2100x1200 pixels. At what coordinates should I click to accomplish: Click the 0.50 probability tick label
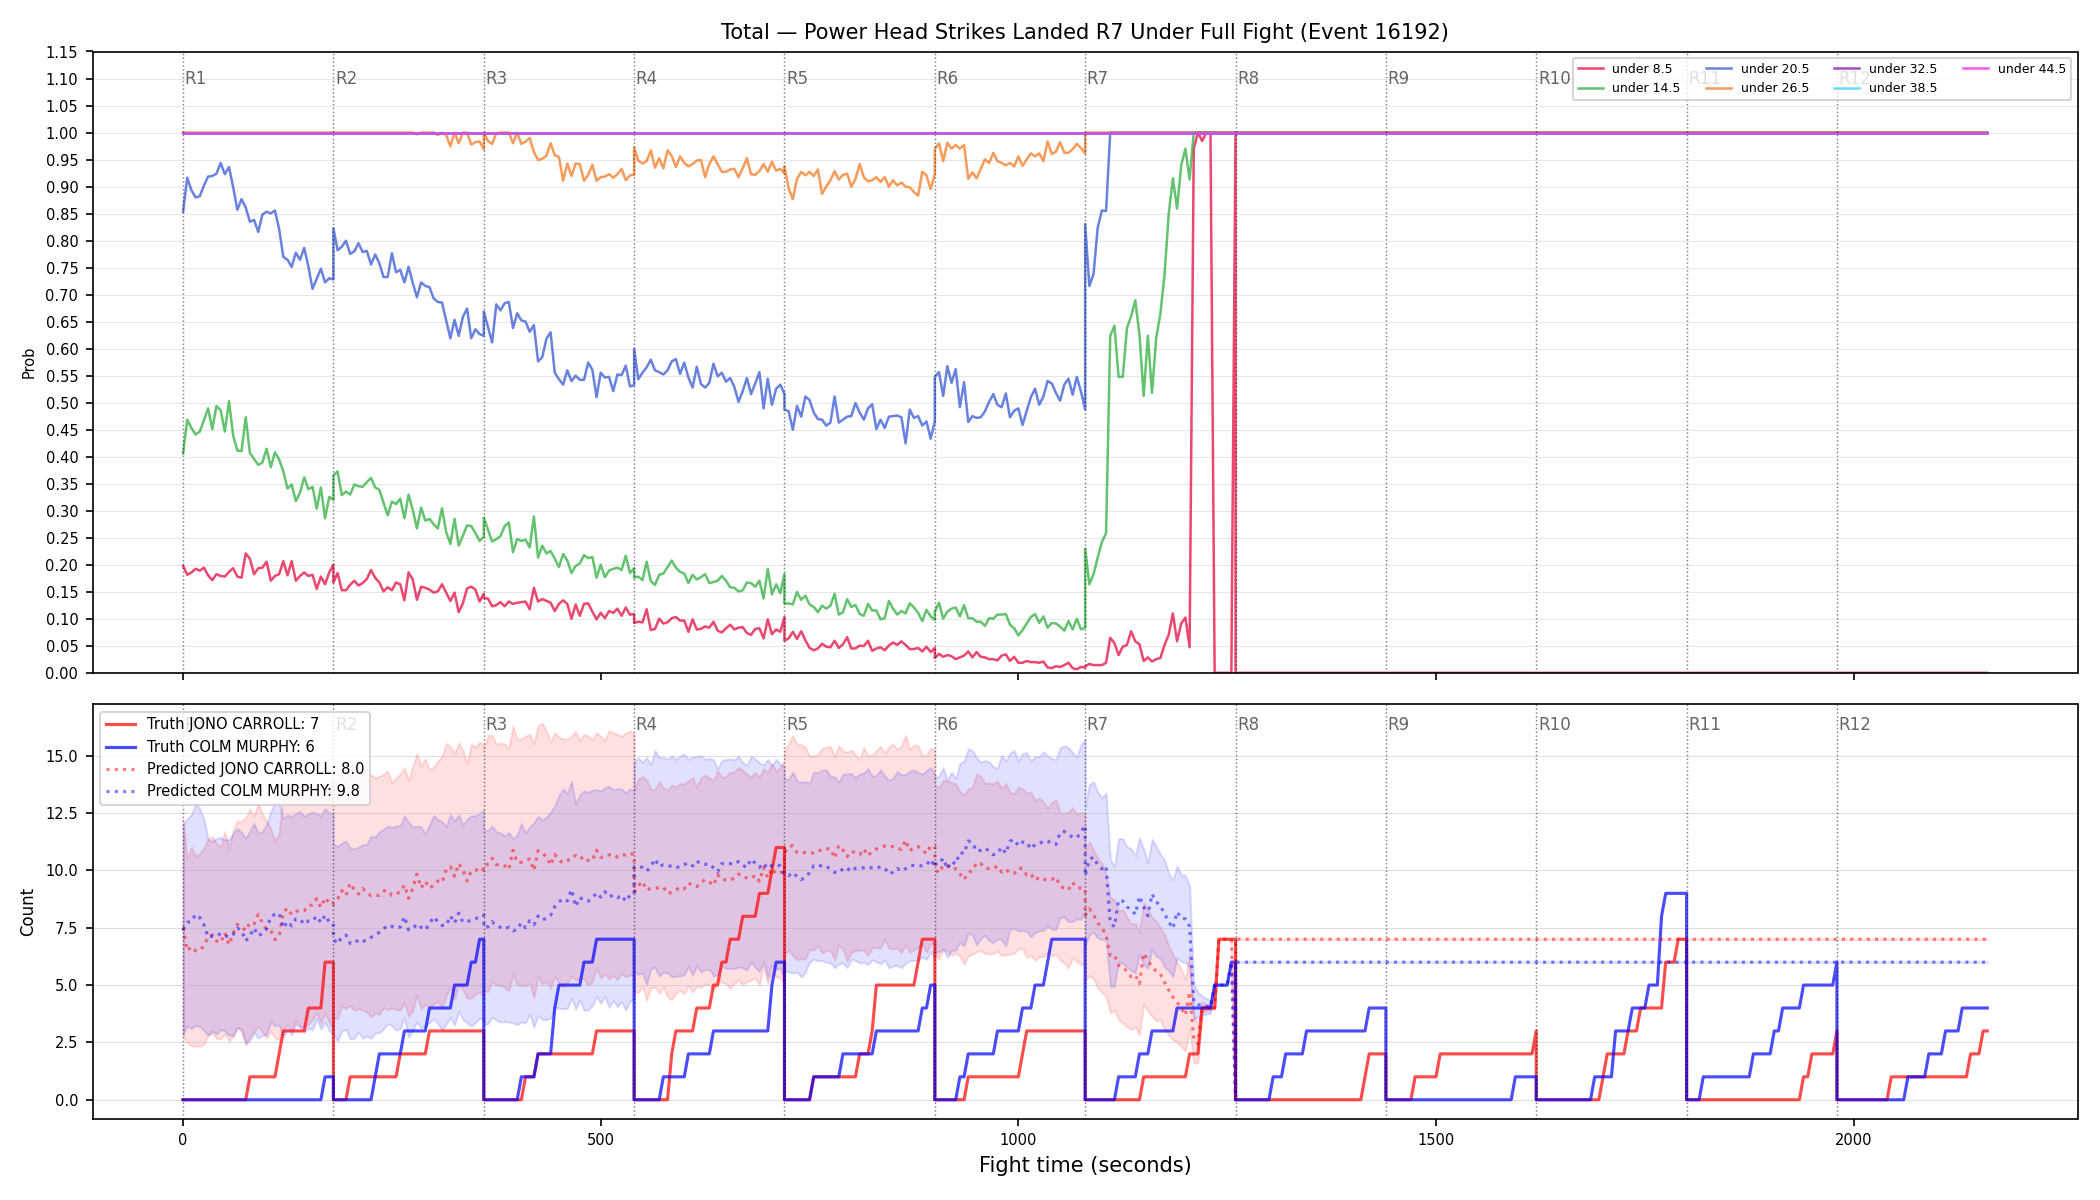tap(62, 403)
